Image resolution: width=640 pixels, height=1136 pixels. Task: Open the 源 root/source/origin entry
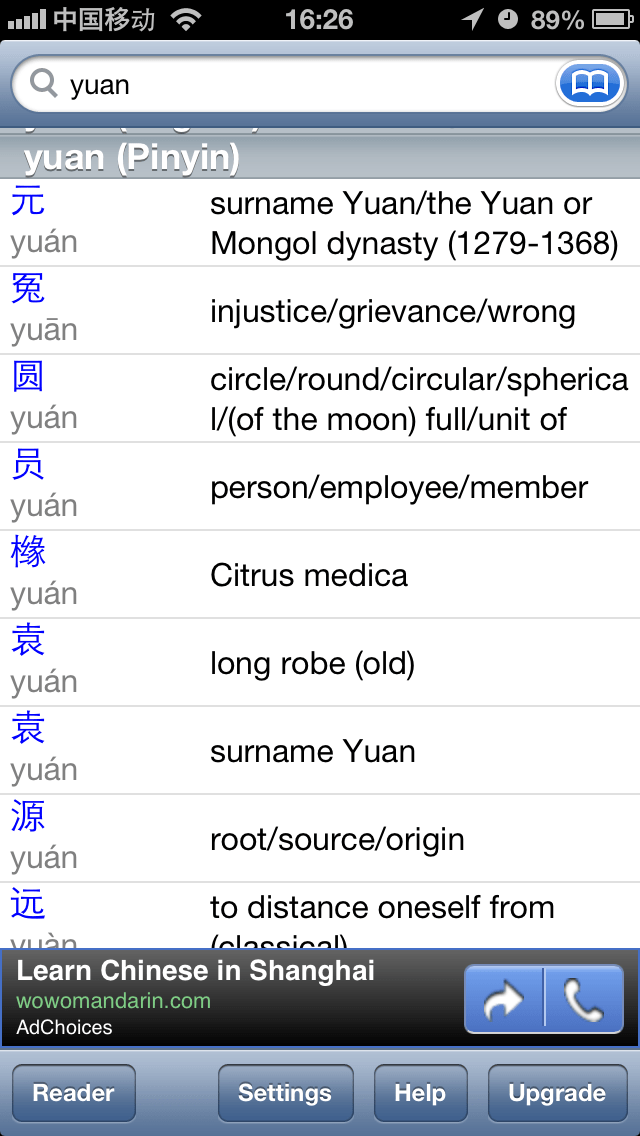click(320, 839)
